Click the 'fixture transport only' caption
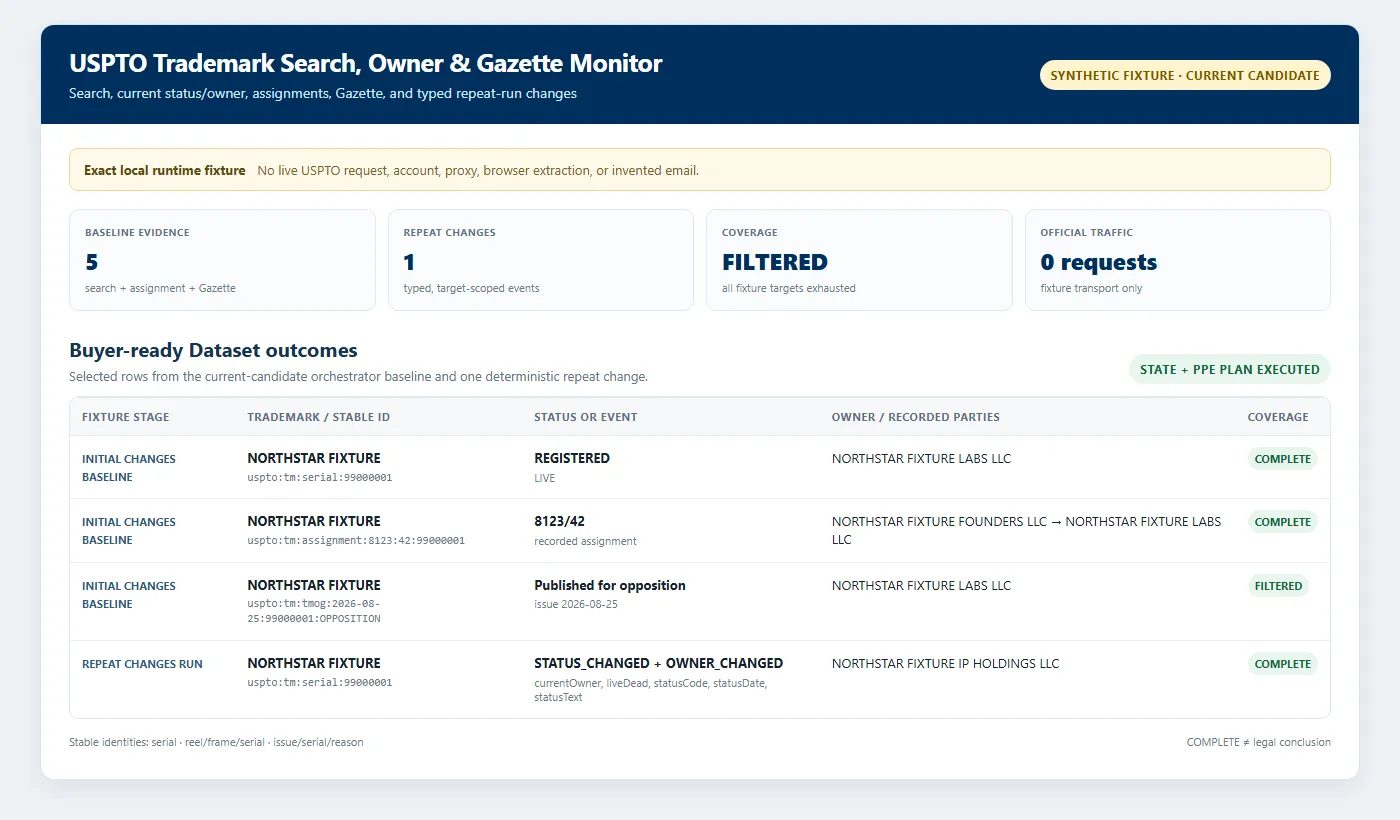1400x820 pixels. point(1092,288)
